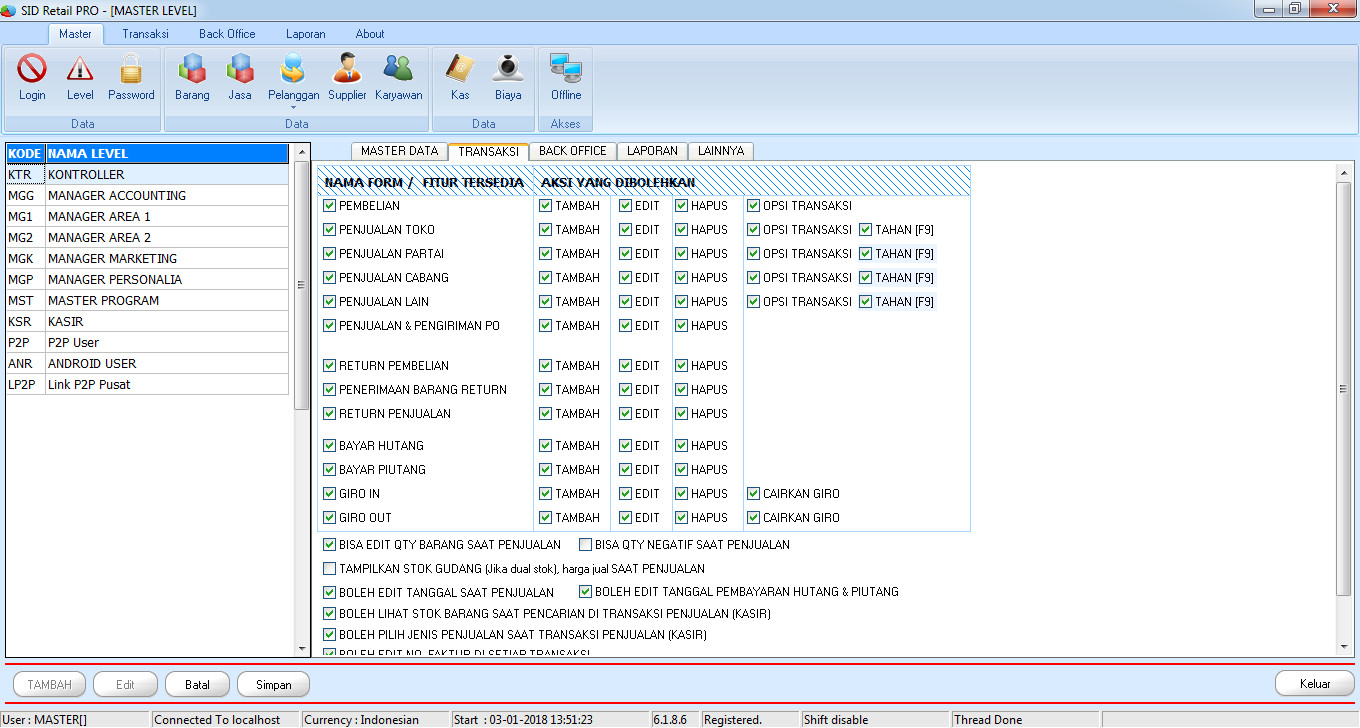Open the Kas cash book icon

coord(460,78)
